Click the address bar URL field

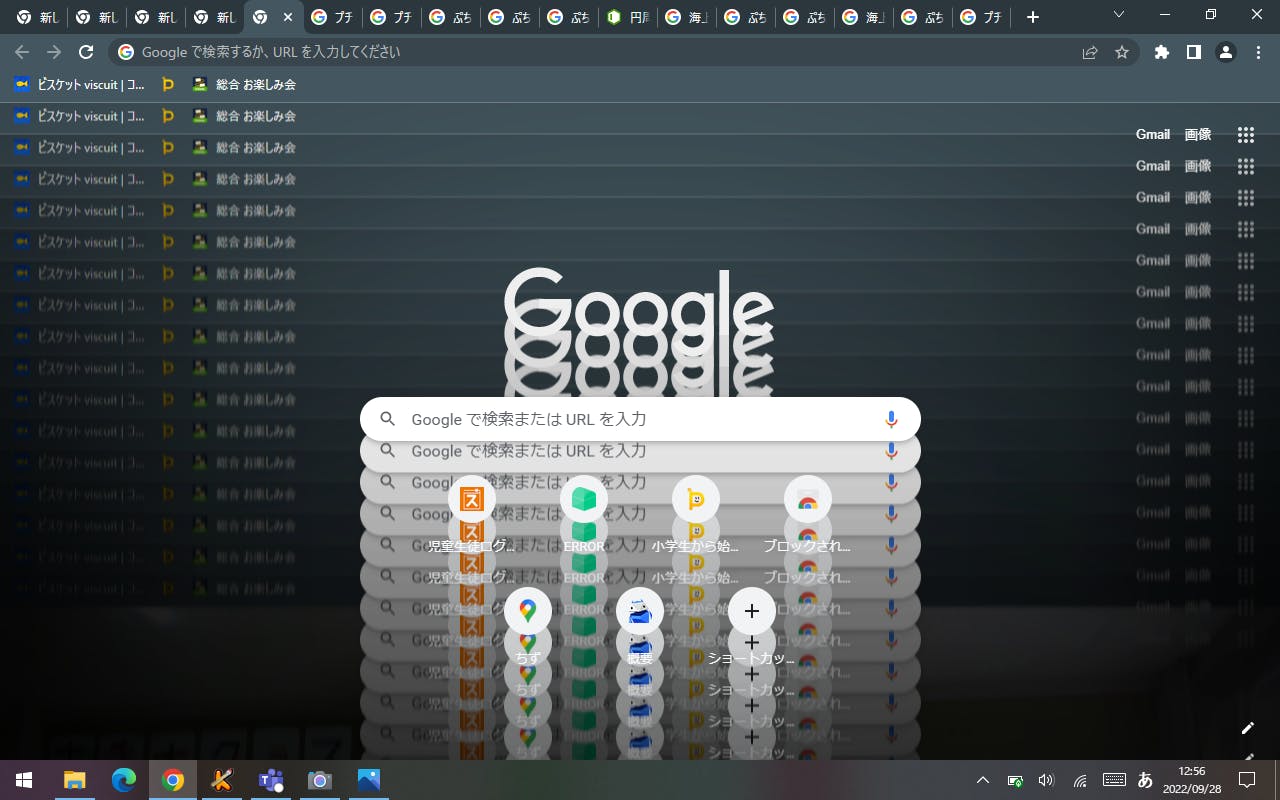600,52
